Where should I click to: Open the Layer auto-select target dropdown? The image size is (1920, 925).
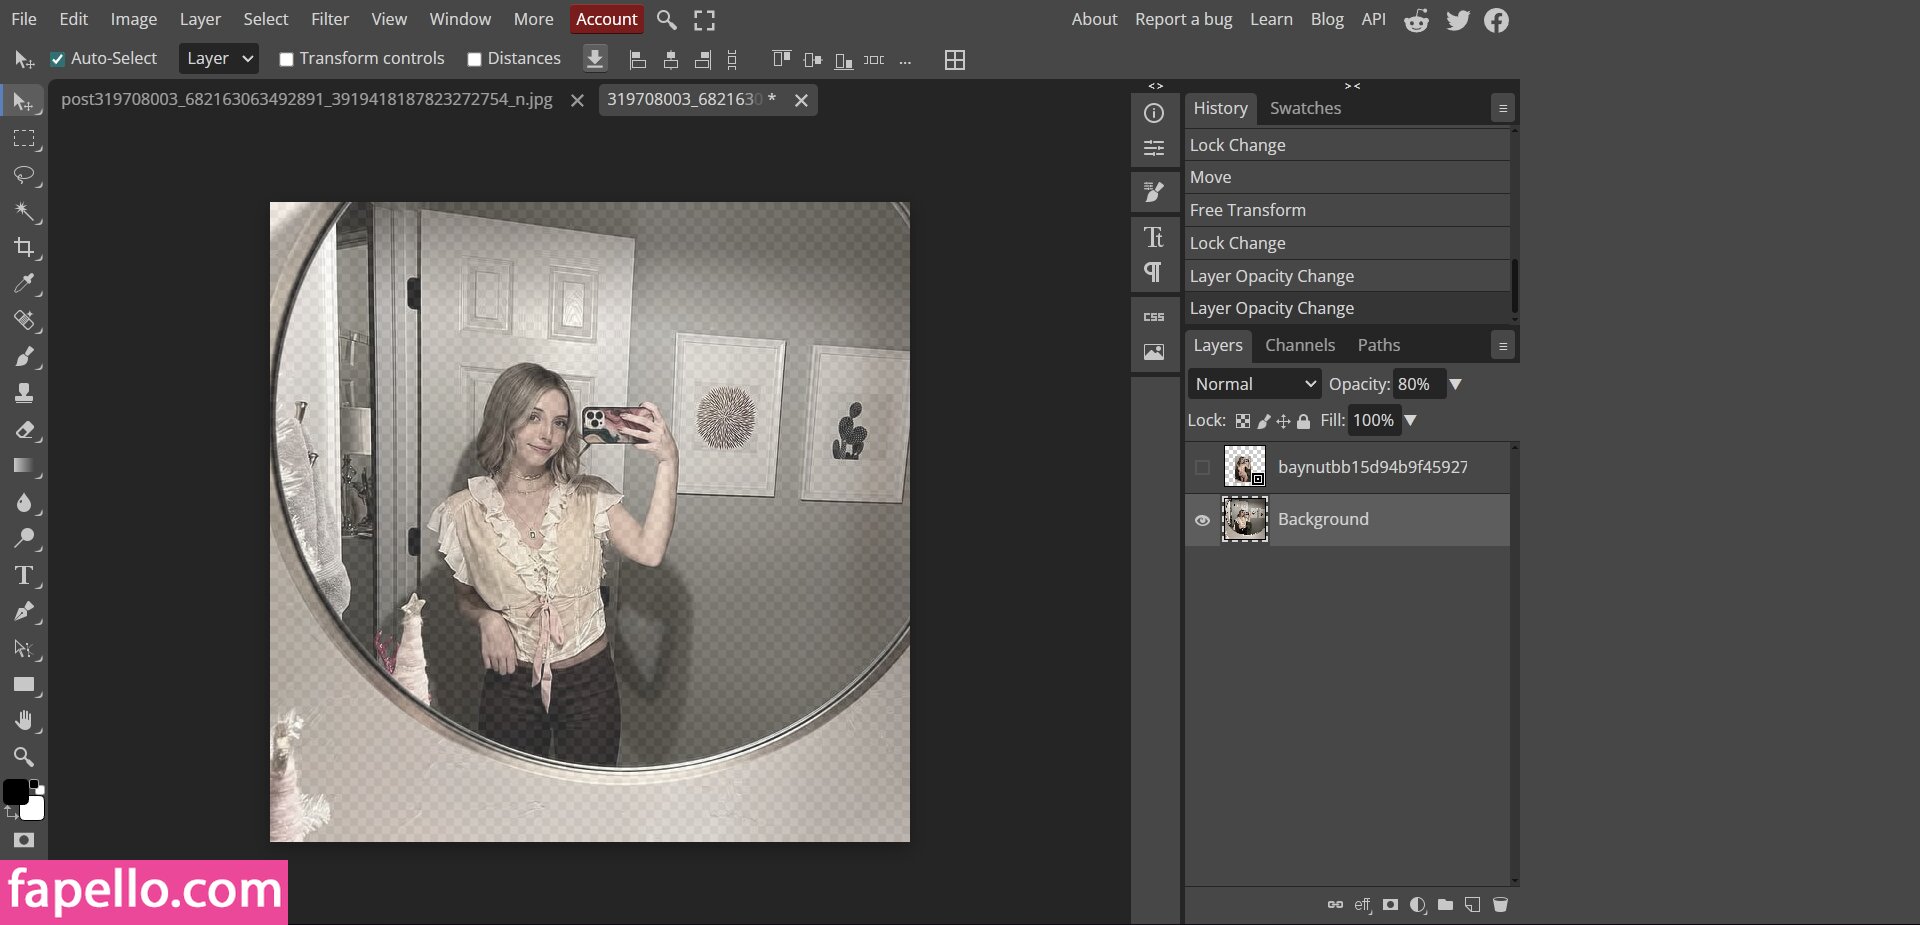pos(219,59)
